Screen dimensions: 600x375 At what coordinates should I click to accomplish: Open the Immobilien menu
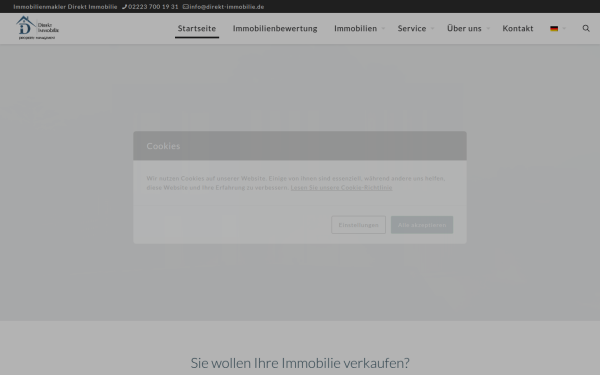(x=355, y=28)
